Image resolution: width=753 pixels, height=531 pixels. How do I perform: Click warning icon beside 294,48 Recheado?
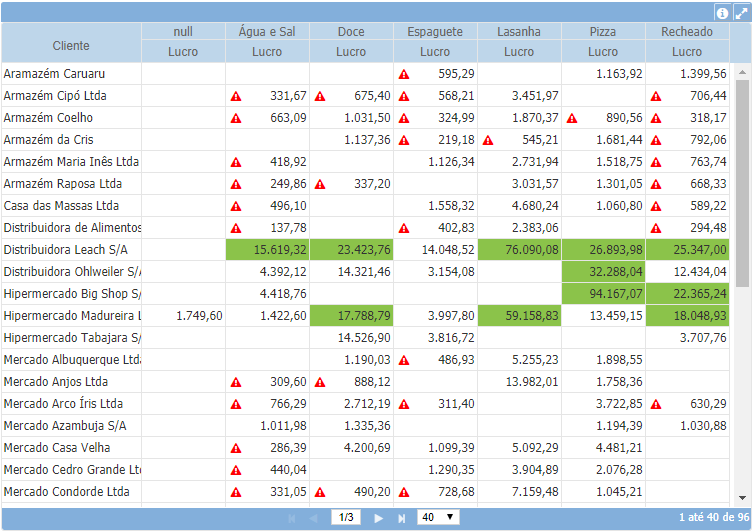coord(656,229)
